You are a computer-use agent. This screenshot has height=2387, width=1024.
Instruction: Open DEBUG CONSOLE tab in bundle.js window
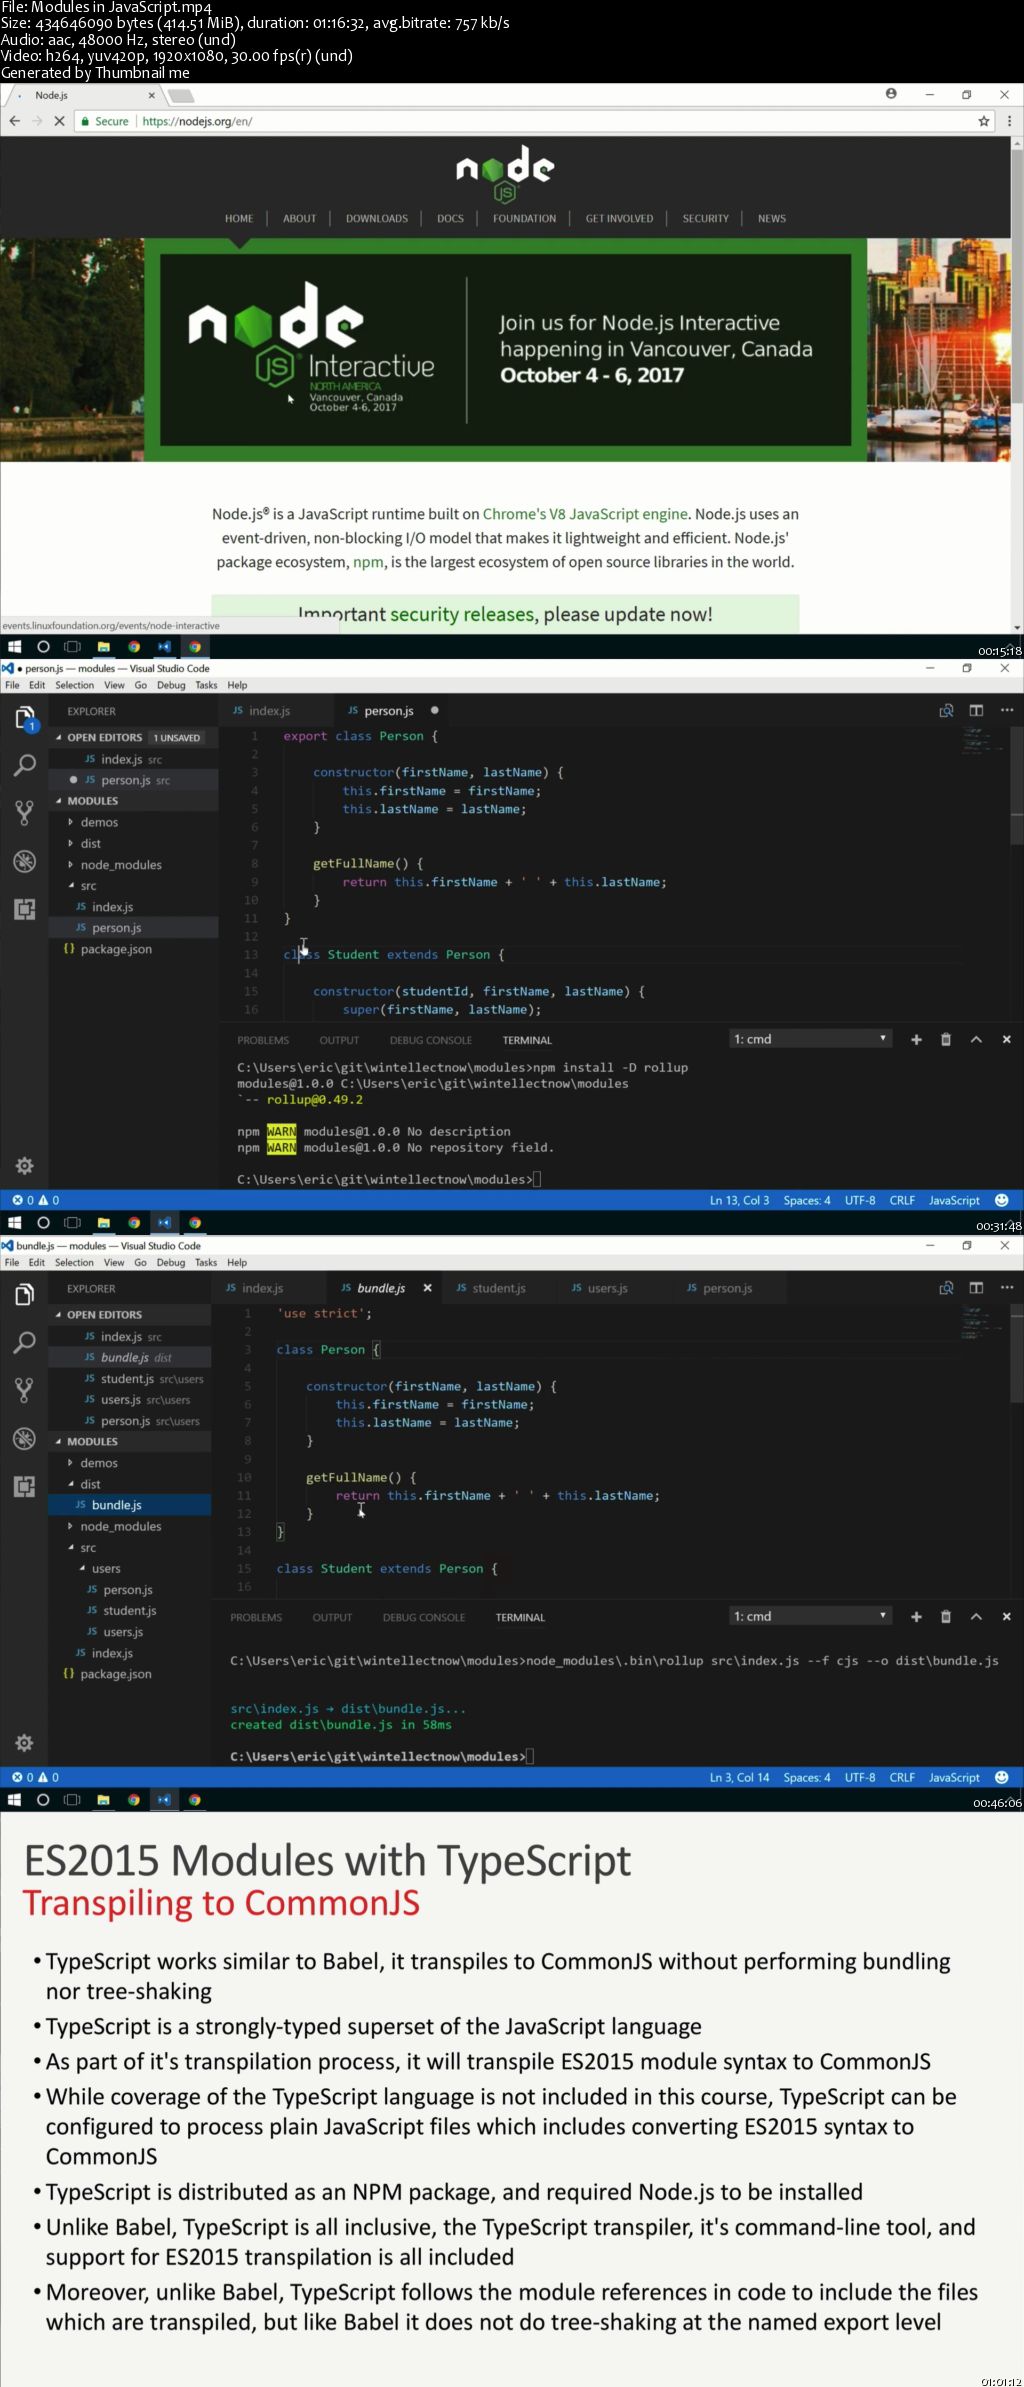(424, 1617)
